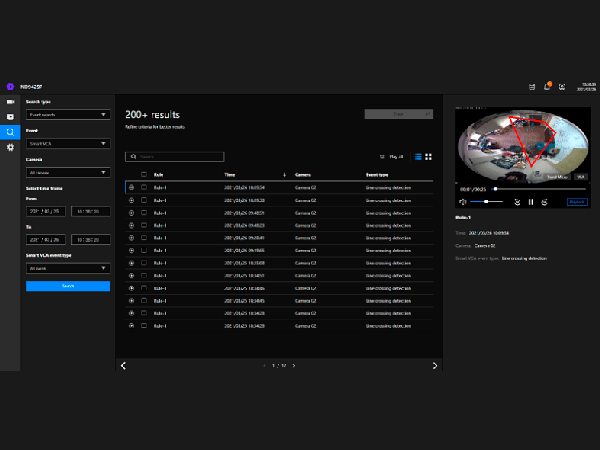Open the live view camera icon in sidebar
The image size is (600, 450).
(10, 102)
